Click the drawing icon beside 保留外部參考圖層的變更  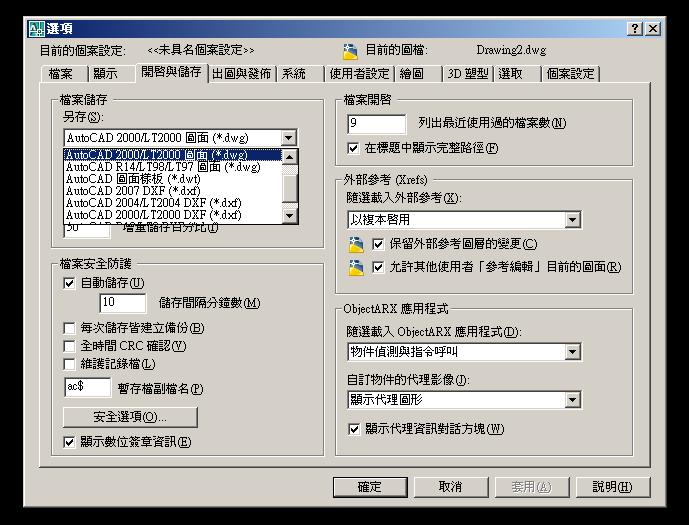(356, 245)
